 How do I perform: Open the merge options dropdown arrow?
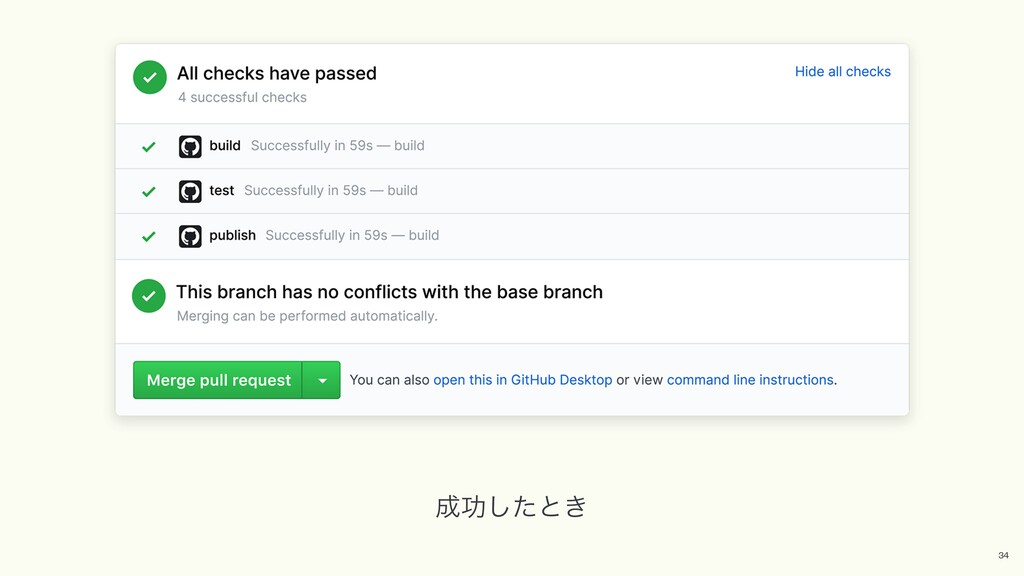pyautogui.click(x=322, y=380)
